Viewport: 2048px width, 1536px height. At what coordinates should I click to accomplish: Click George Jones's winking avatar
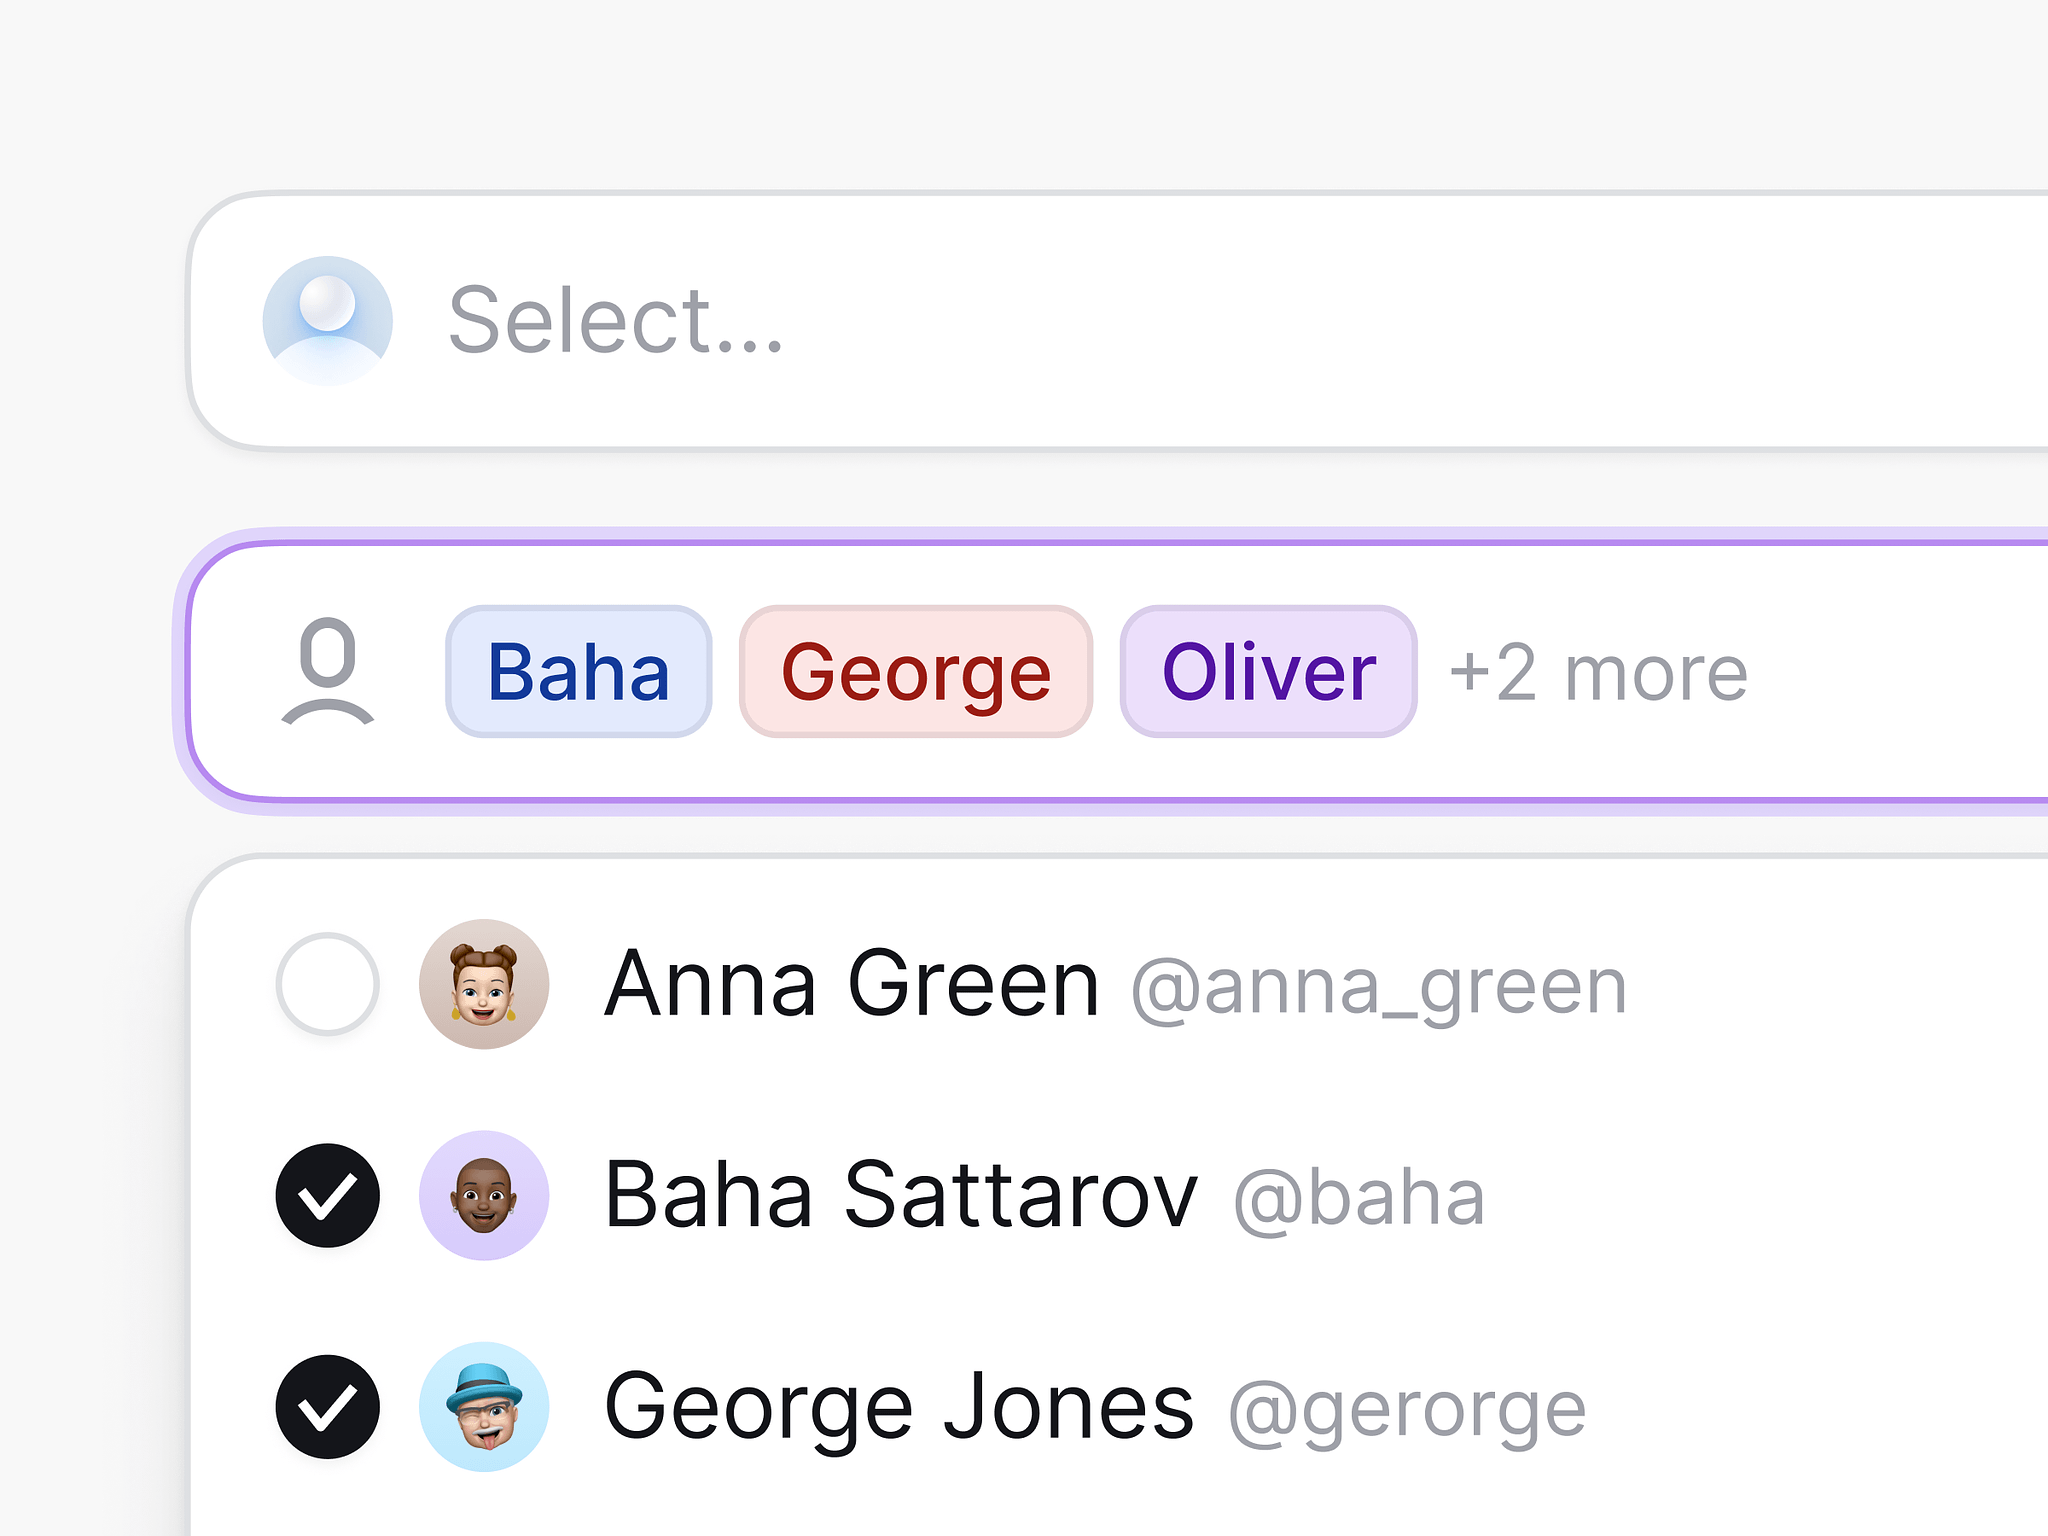484,1406
